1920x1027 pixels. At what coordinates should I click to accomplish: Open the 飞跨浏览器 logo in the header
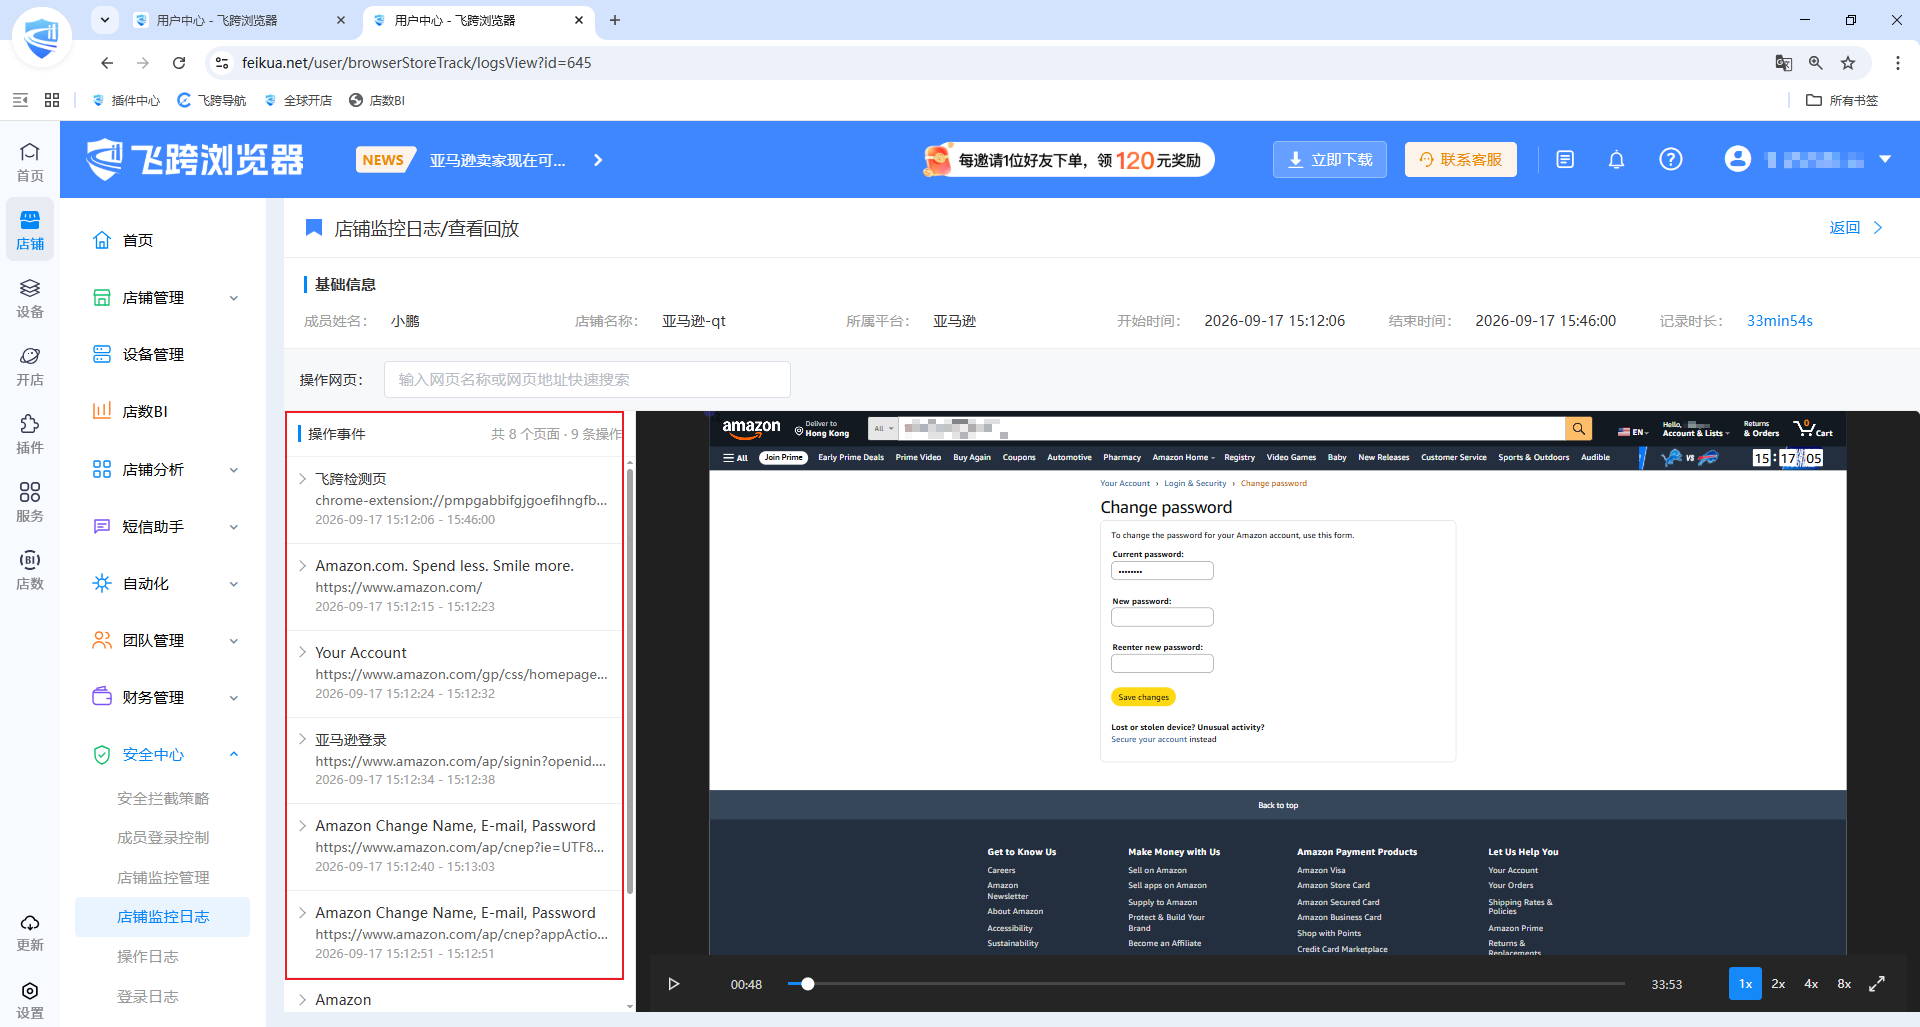tap(195, 160)
